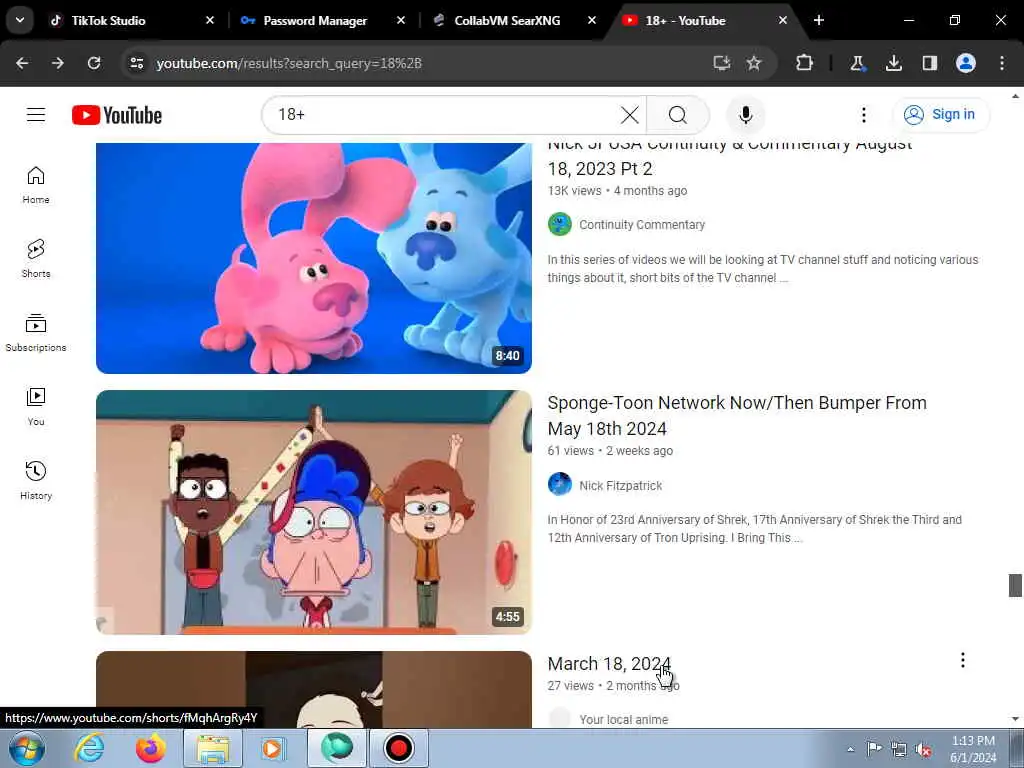The height and width of the screenshot is (768, 1024).
Task: Open the muted volume tray icon
Action: [x=923, y=750]
